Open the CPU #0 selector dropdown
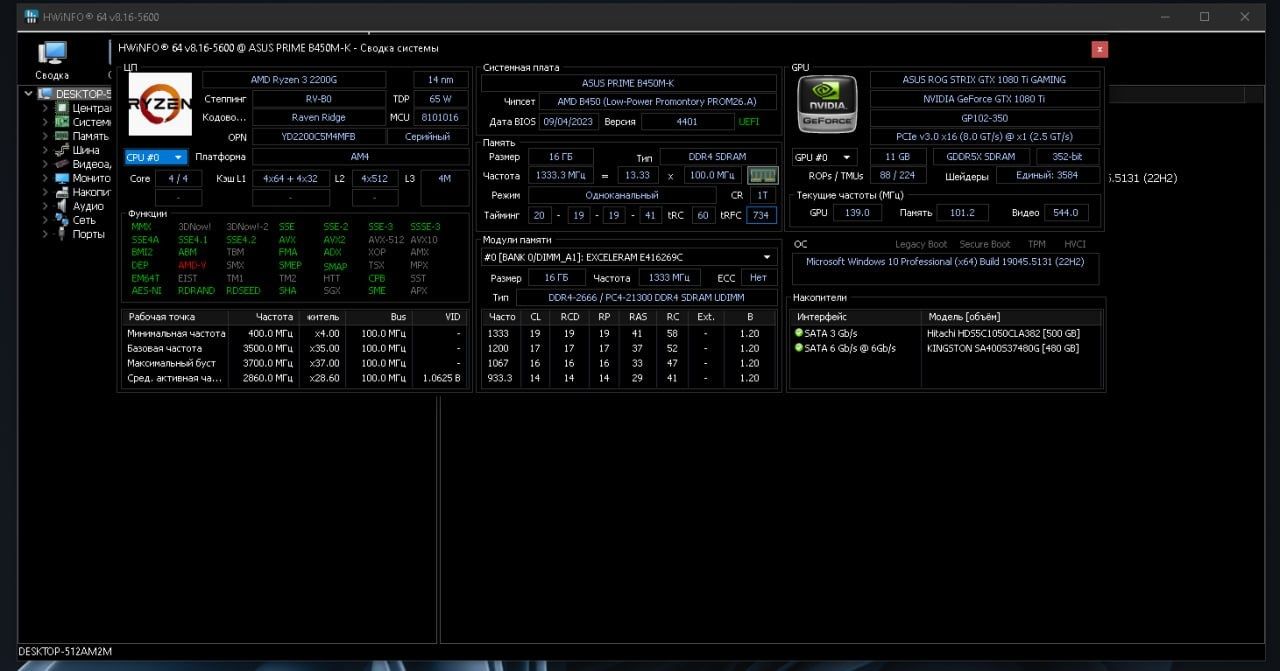1280x671 pixels. click(x=156, y=157)
